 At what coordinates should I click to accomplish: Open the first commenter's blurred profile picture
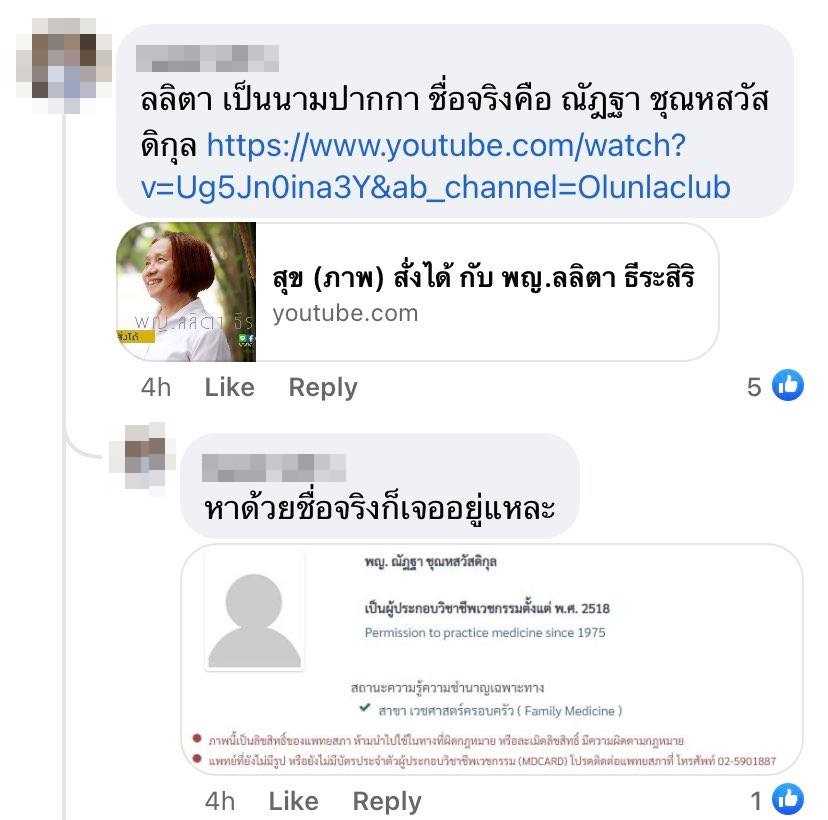(64, 65)
